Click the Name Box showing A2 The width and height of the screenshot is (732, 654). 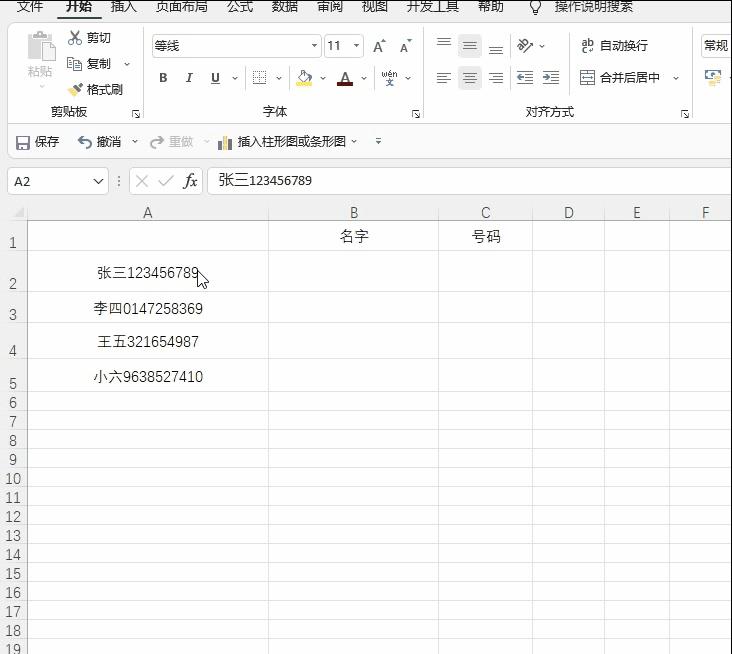pos(58,181)
